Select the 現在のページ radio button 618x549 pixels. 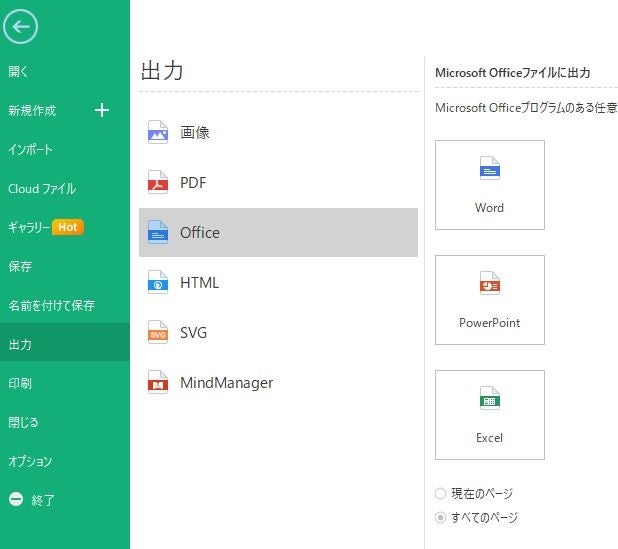(x=440, y=493)
